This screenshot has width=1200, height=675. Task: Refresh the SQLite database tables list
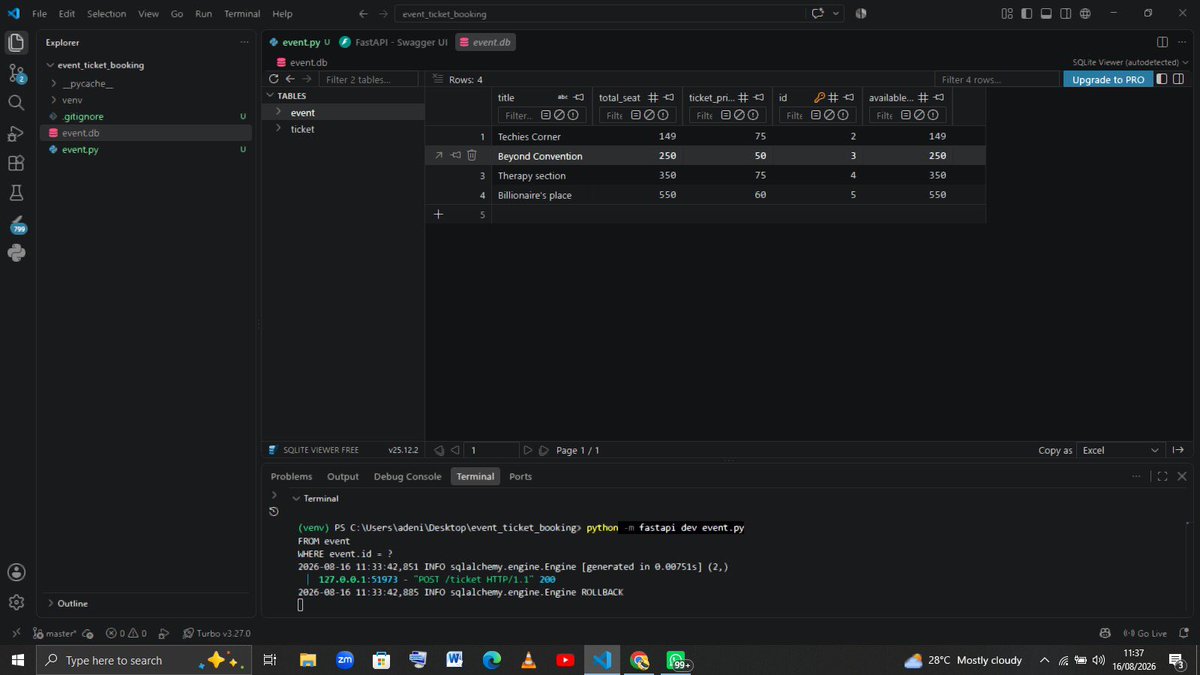274,79
